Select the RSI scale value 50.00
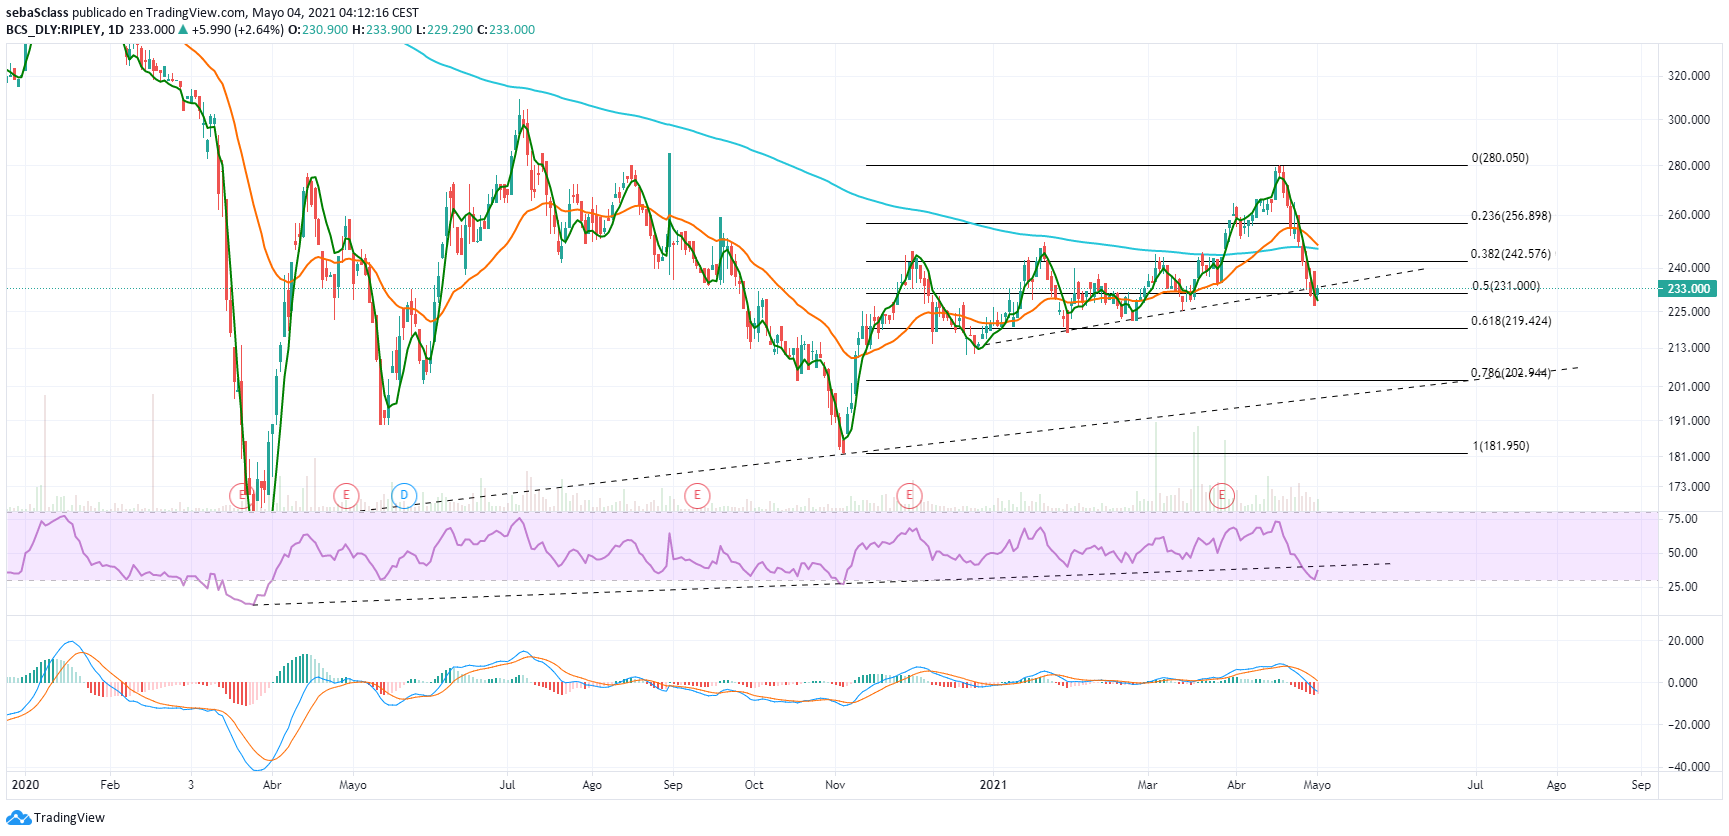The image size is (1729, 836). click(x=1683, y=553)
